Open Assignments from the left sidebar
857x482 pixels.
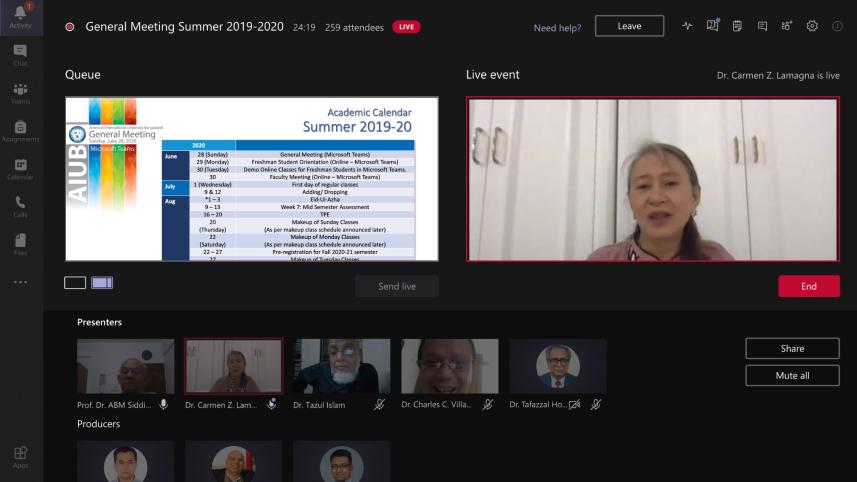pos(21,130)
